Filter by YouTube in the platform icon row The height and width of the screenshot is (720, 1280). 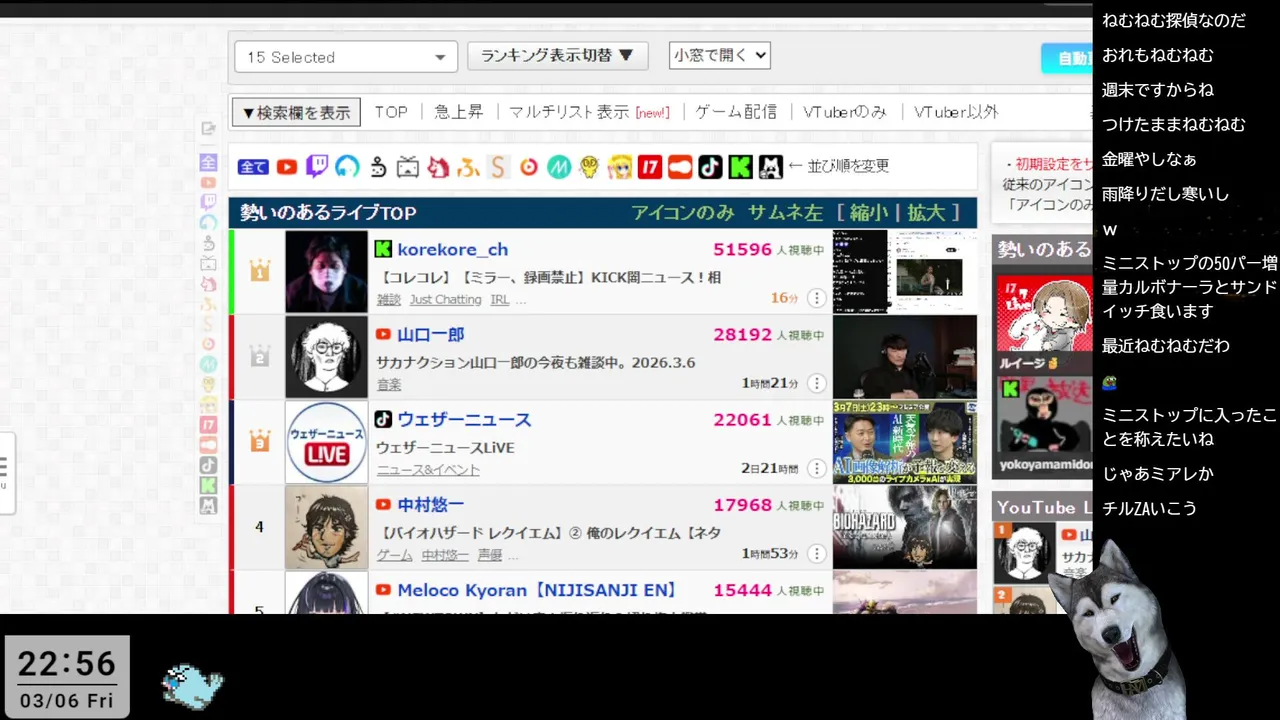[287, 167]
